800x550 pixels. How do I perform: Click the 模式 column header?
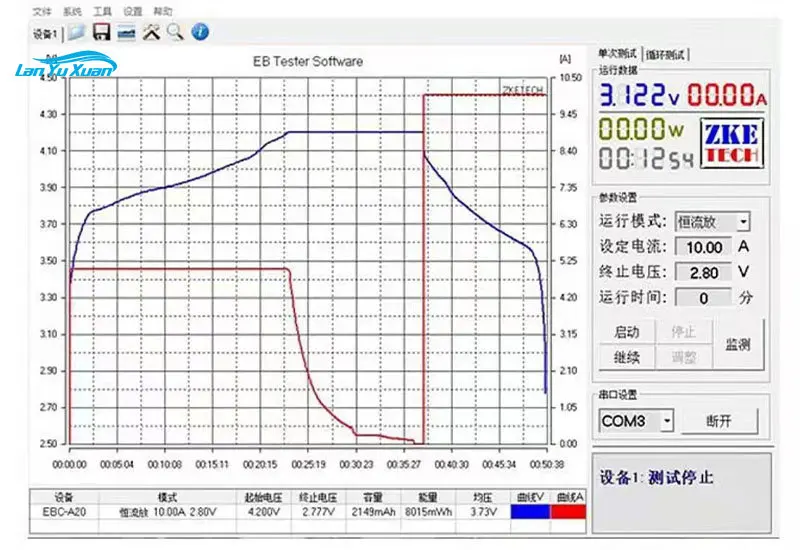pos(167,497)
